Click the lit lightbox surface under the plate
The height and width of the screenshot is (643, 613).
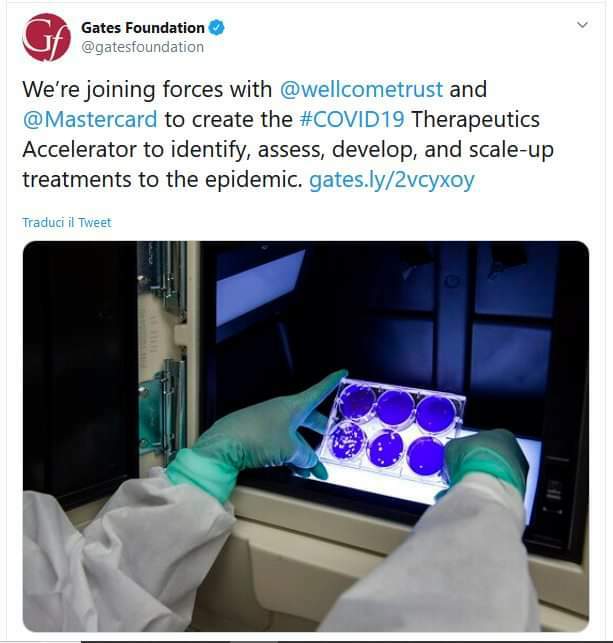(414, 478)
